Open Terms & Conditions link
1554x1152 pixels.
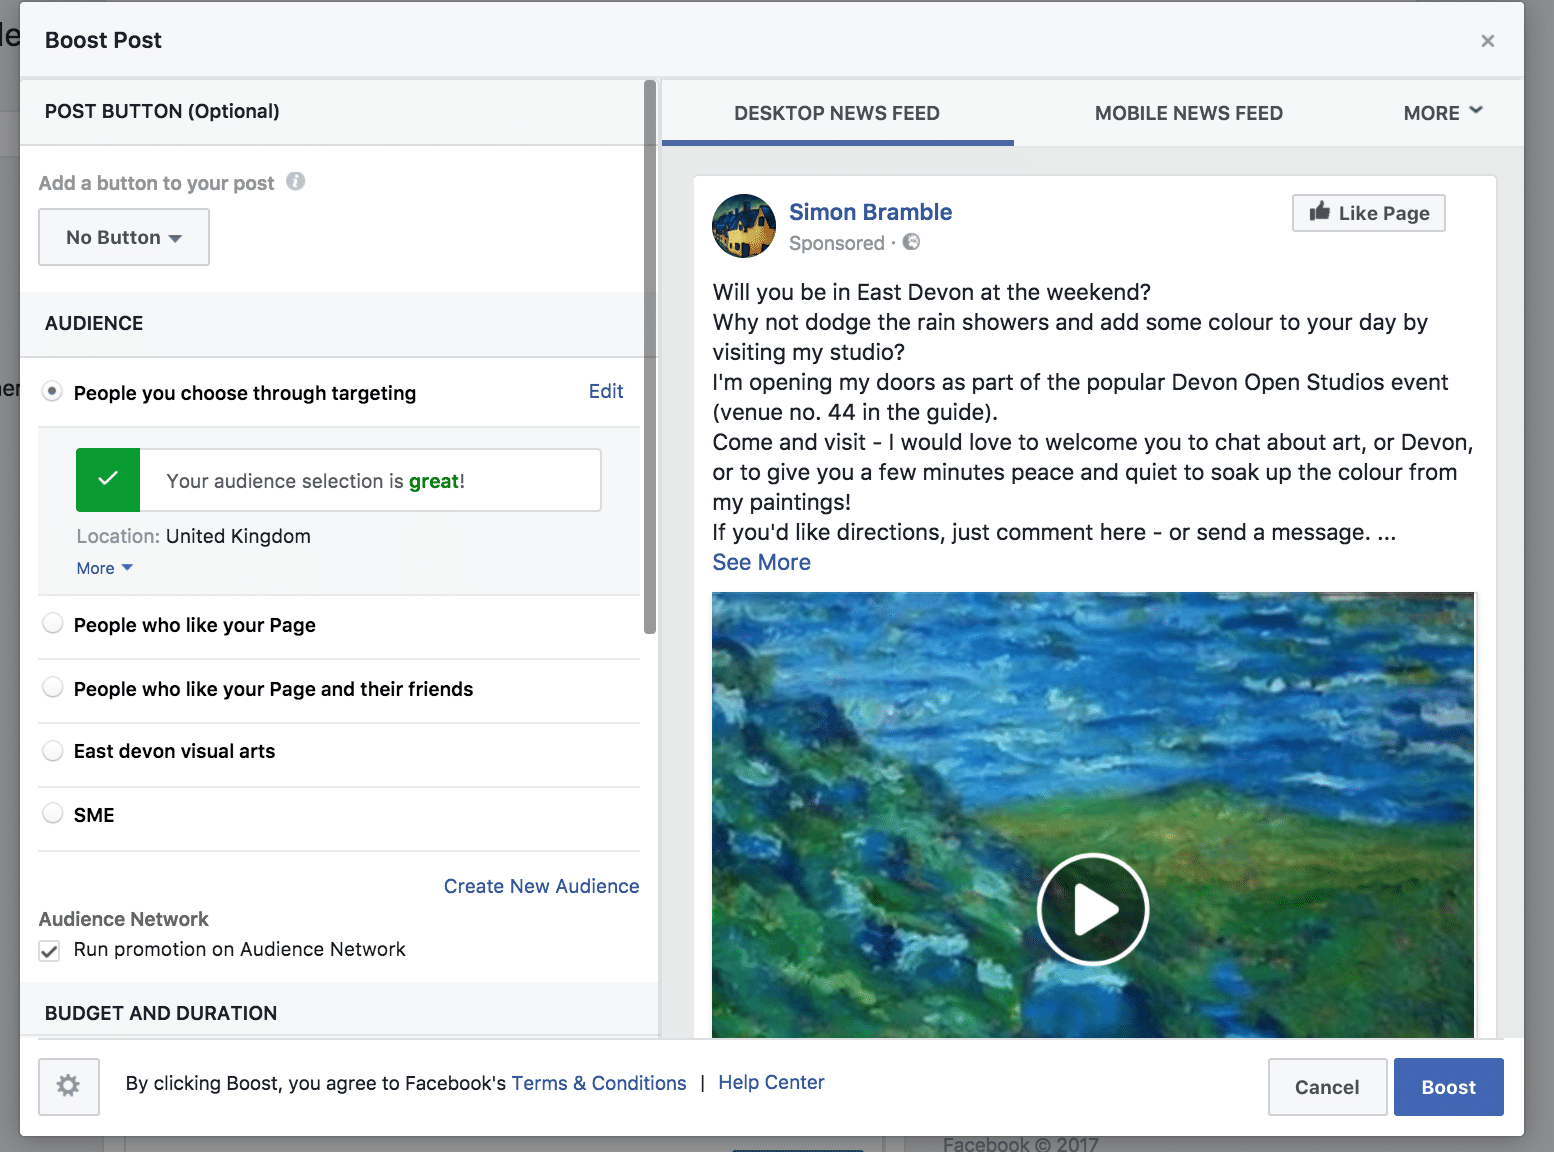599,1083
